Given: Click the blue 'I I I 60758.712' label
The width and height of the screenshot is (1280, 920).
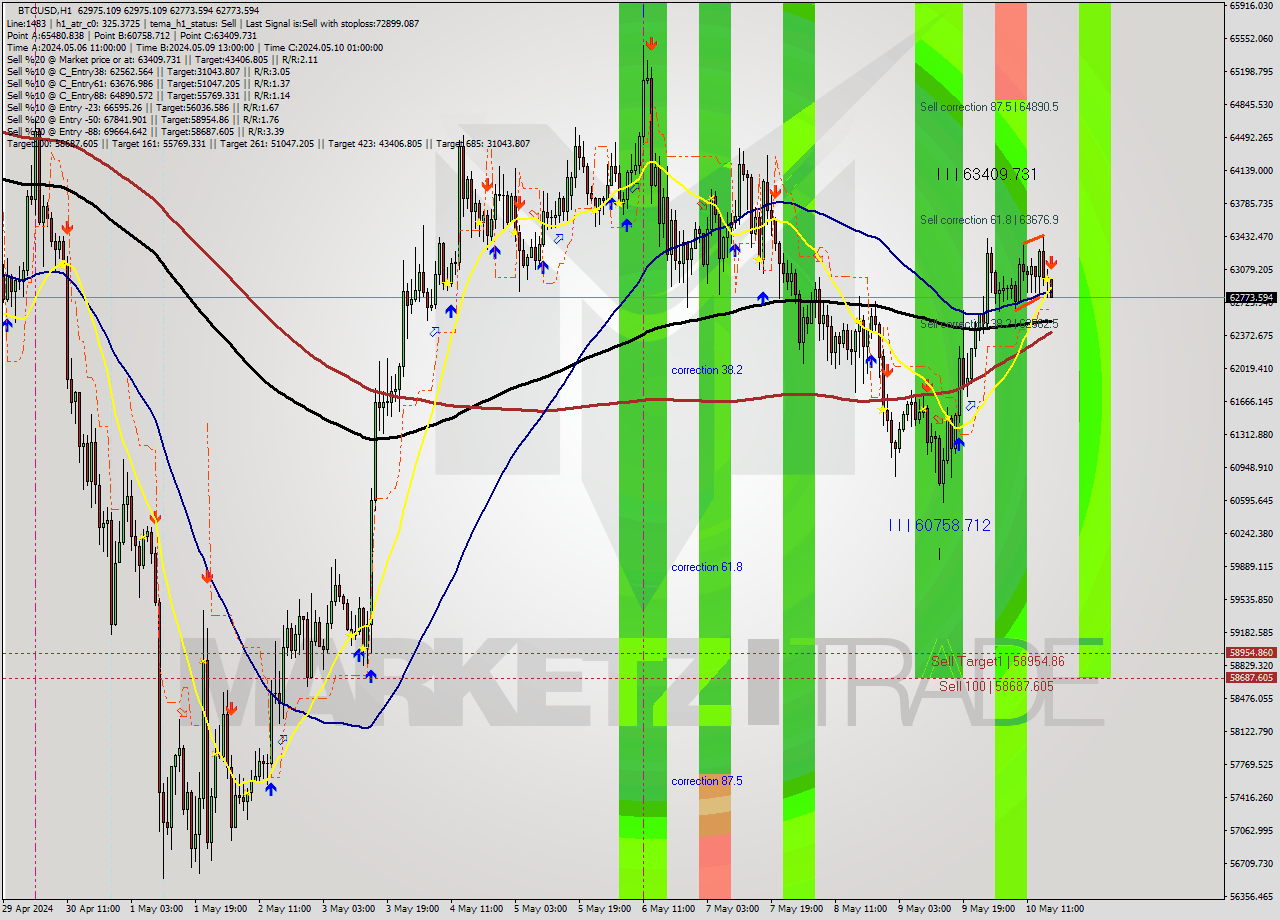Looking at the screenshot, I should pos(940,525).
